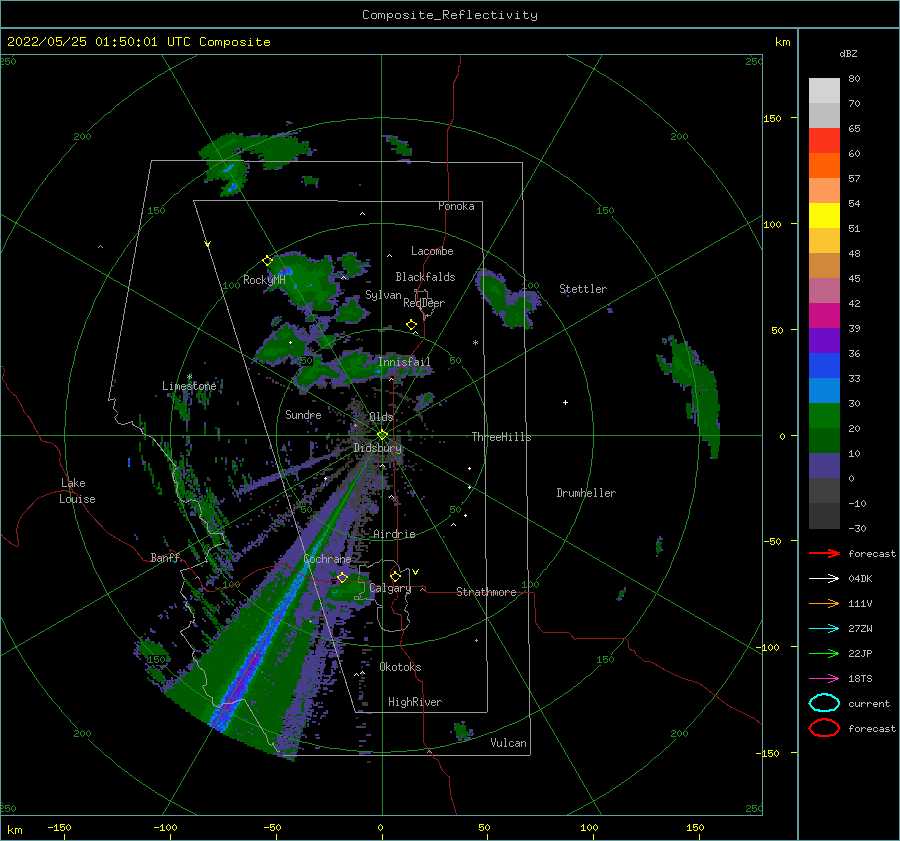Click the Innisfail city label
Viewport: 900px width, 841px height.
click(404, 362)
